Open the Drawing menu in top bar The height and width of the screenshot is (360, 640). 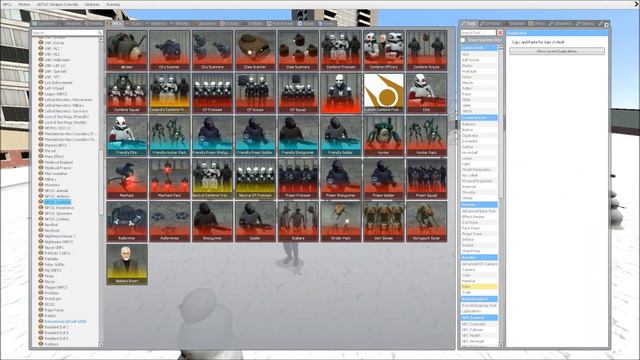coord(113,4)
